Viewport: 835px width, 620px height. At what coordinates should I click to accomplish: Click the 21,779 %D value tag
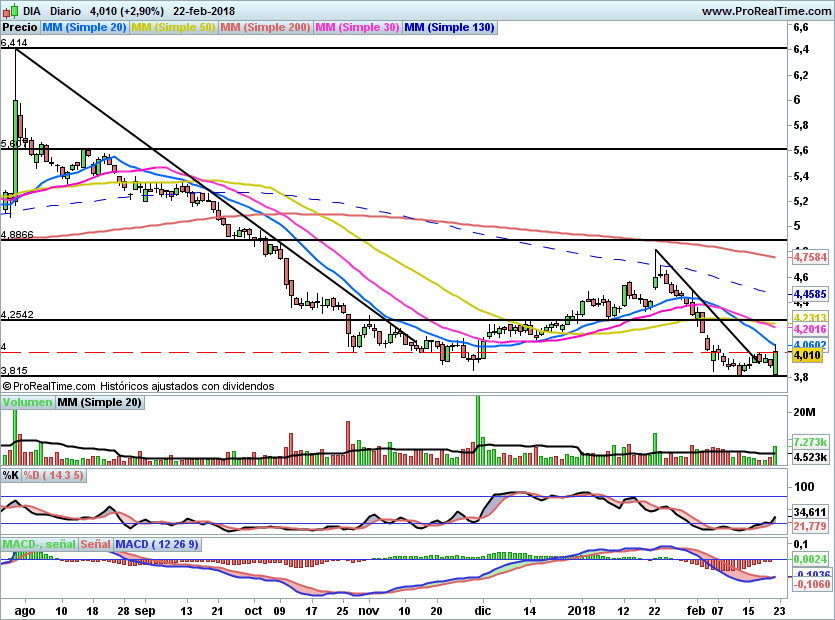click(x=811, y=526)
